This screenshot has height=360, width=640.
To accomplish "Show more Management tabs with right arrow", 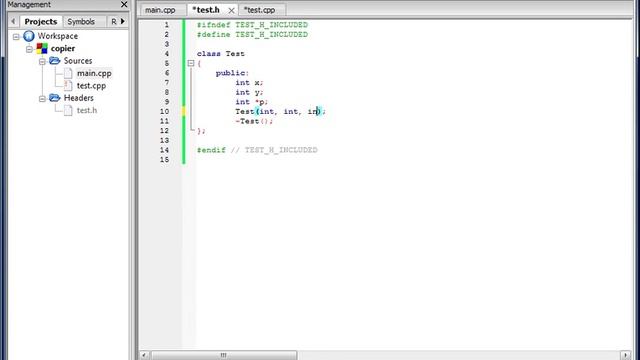I will 122,21.
